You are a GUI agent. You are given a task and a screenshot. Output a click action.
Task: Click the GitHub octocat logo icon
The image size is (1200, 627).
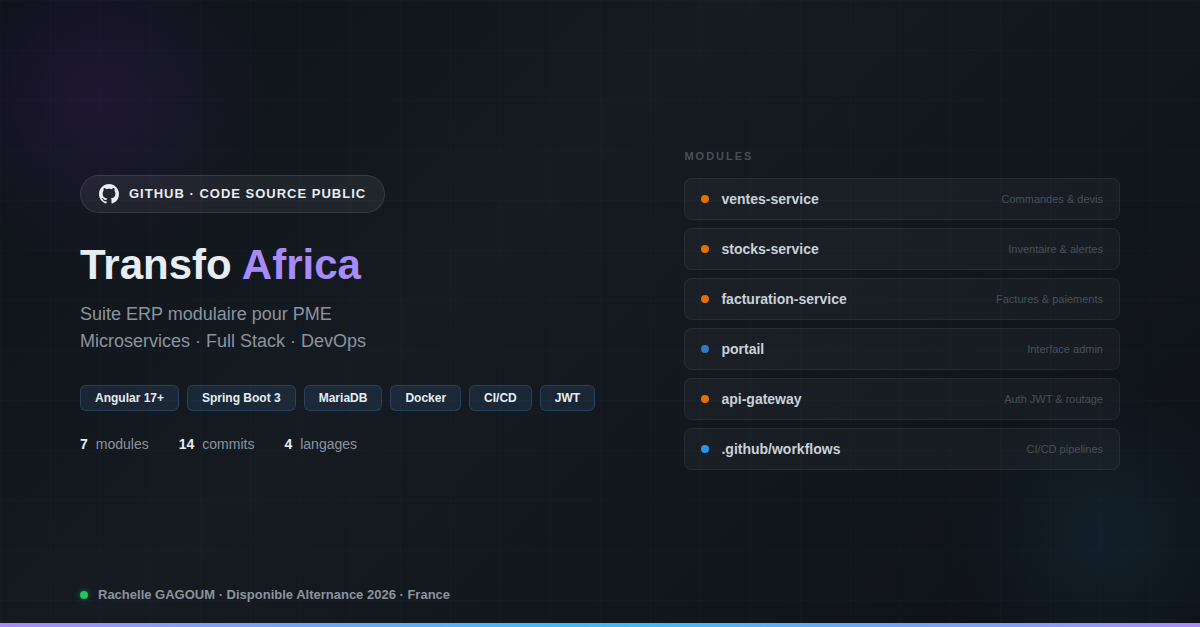109,194
